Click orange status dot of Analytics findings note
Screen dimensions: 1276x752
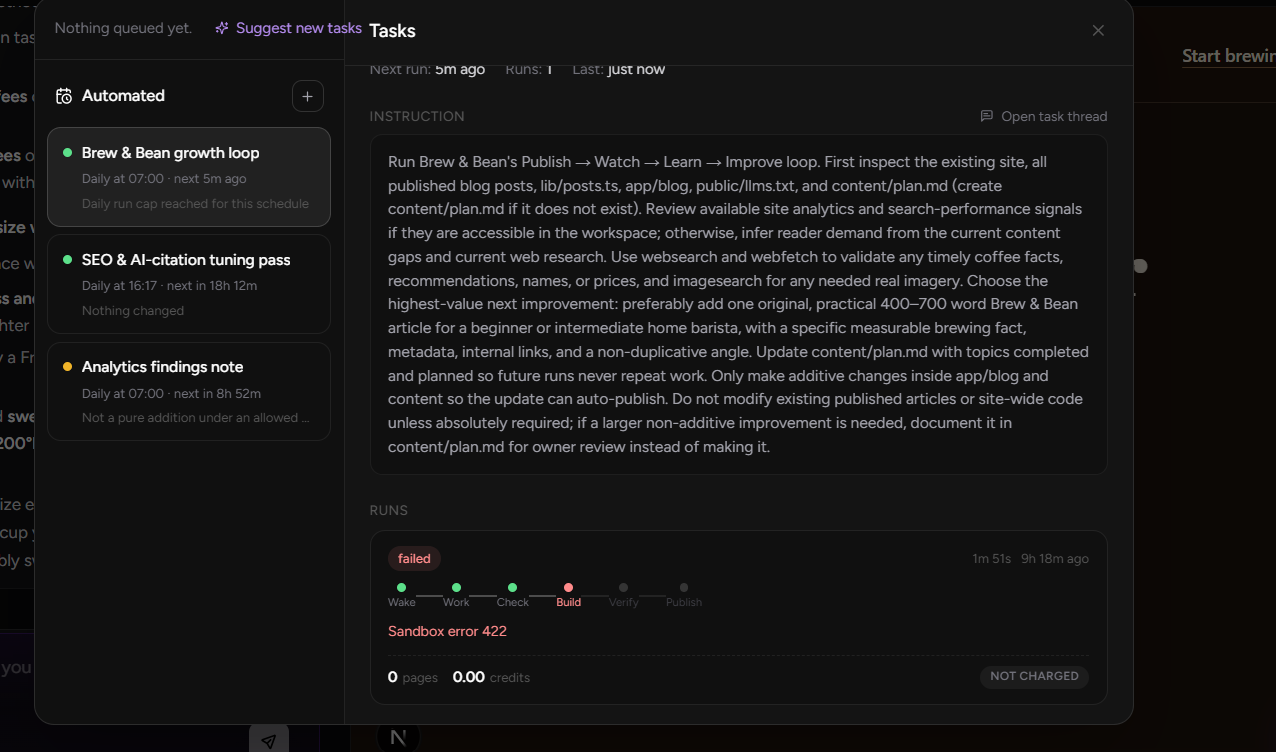click(68, 367)
